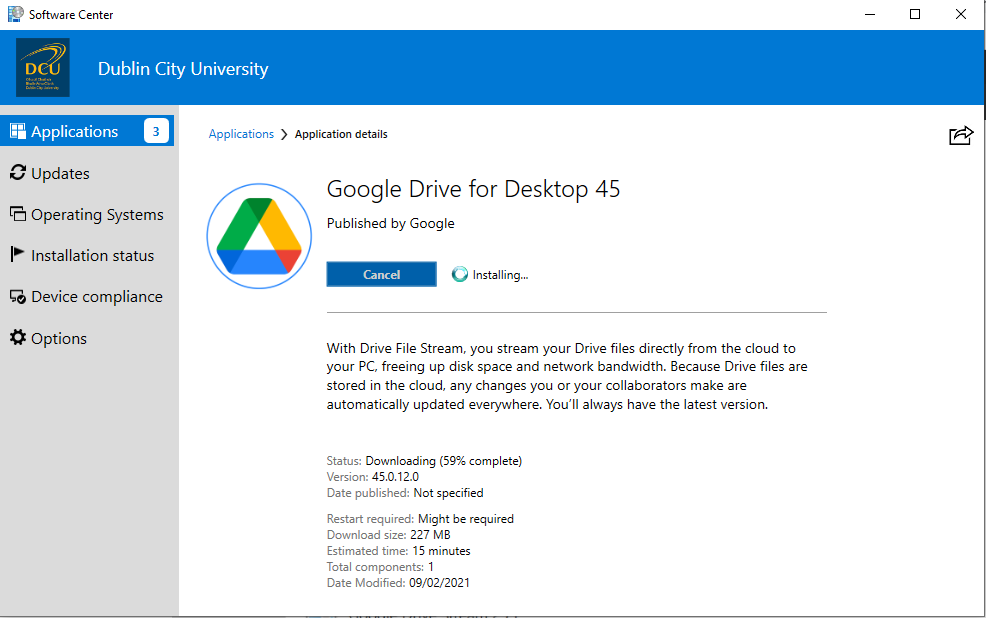The image size is (986, 618).
Task: Click Dublin City University header text
Action: pos(182,69)
